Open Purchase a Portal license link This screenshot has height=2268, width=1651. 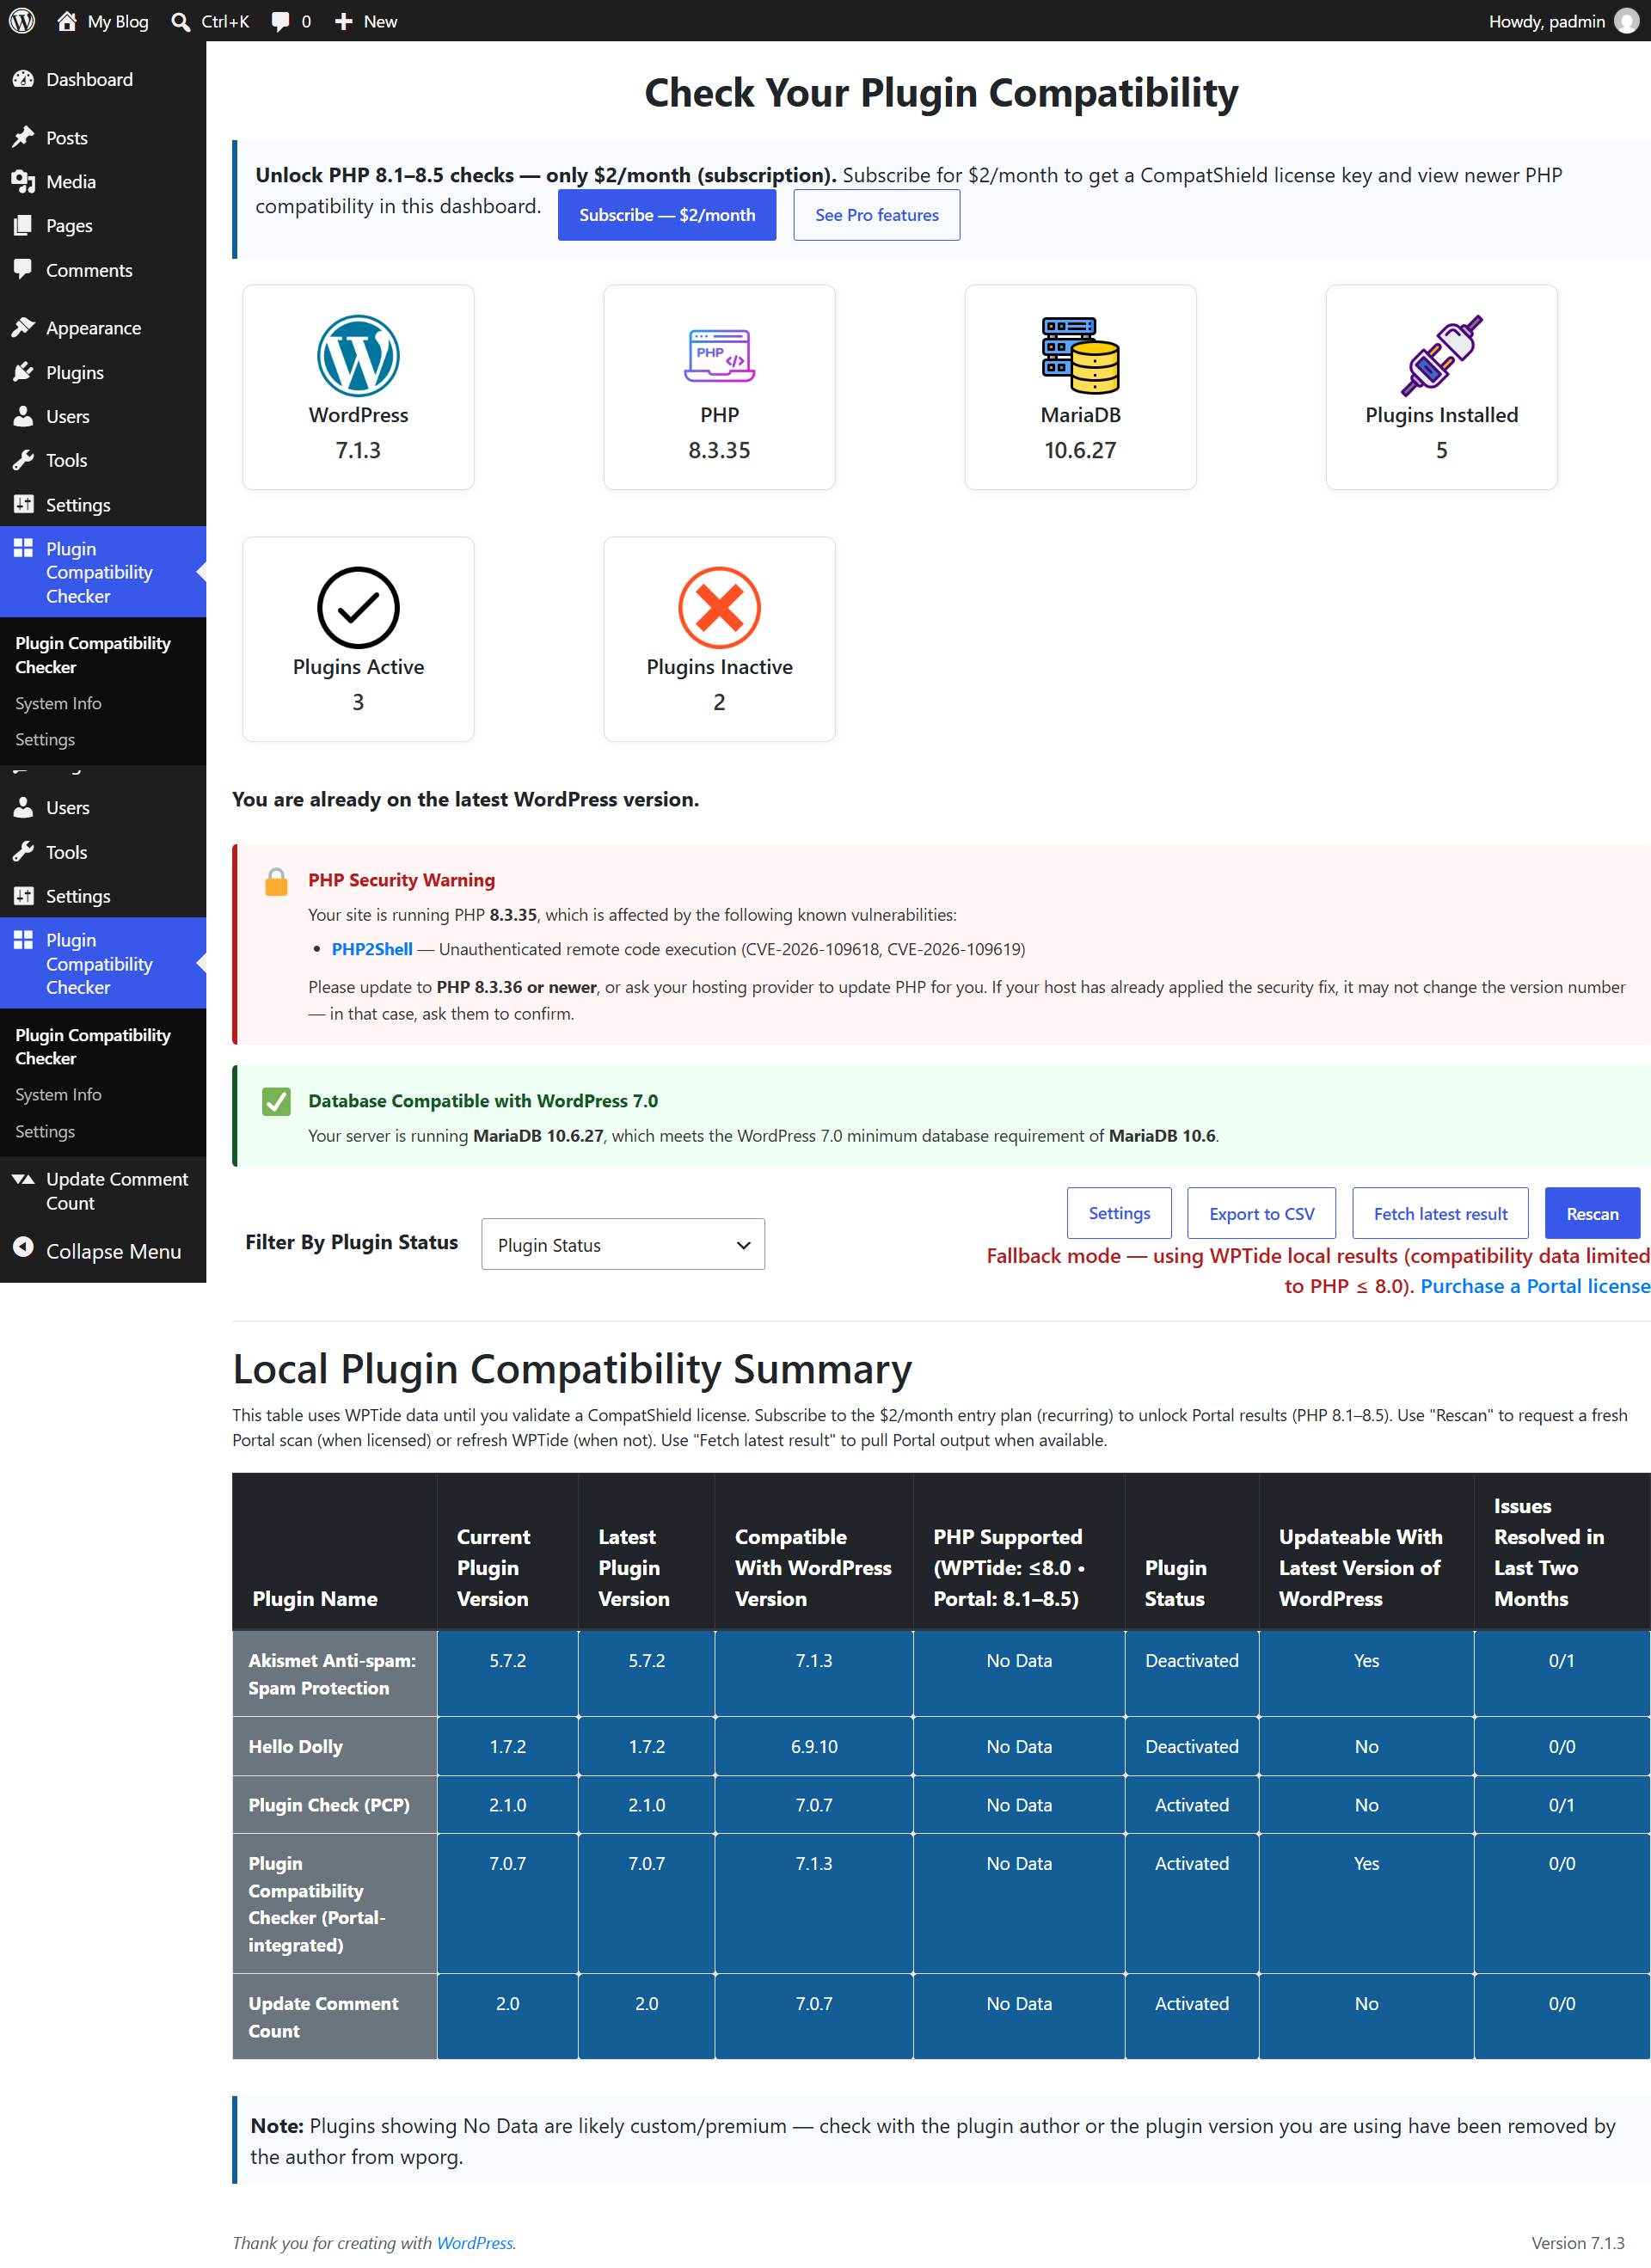(1535, 1286)
